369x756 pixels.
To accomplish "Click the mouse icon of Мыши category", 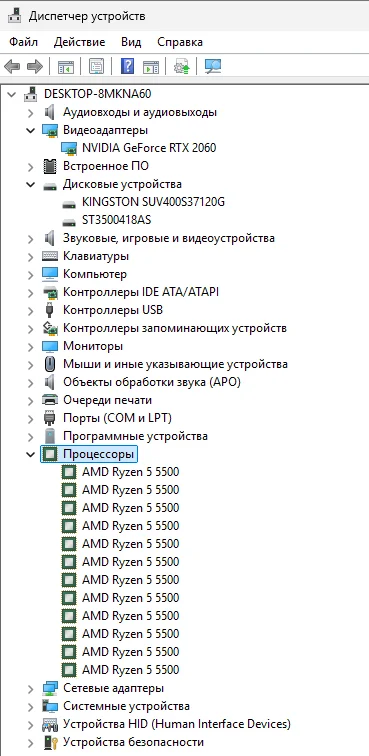I will pos(50,364).
